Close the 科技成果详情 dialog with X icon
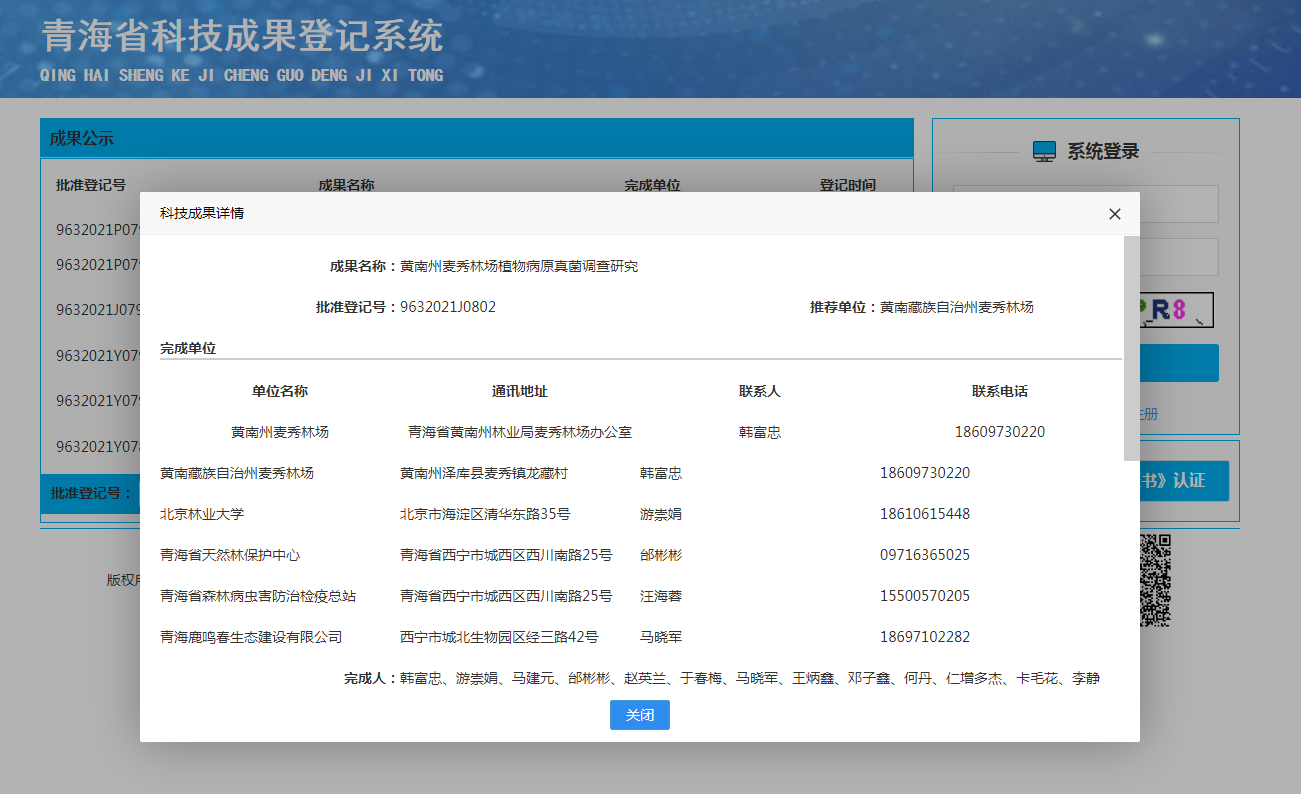The width and height of the screenshot is (1301, 794). (1115, 214)
